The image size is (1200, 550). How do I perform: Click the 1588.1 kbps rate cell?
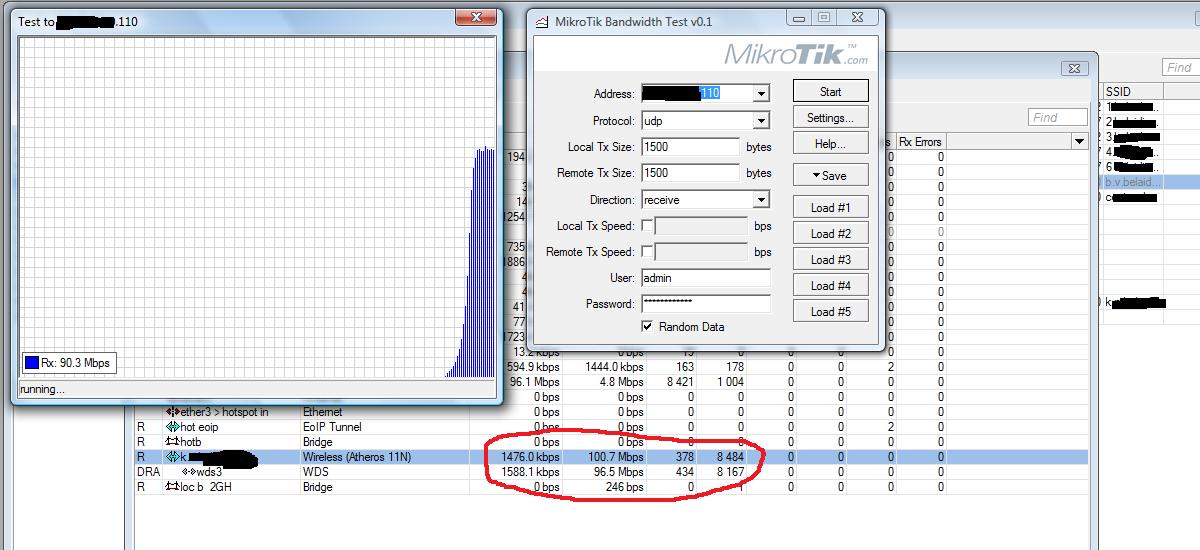point(530,472)
